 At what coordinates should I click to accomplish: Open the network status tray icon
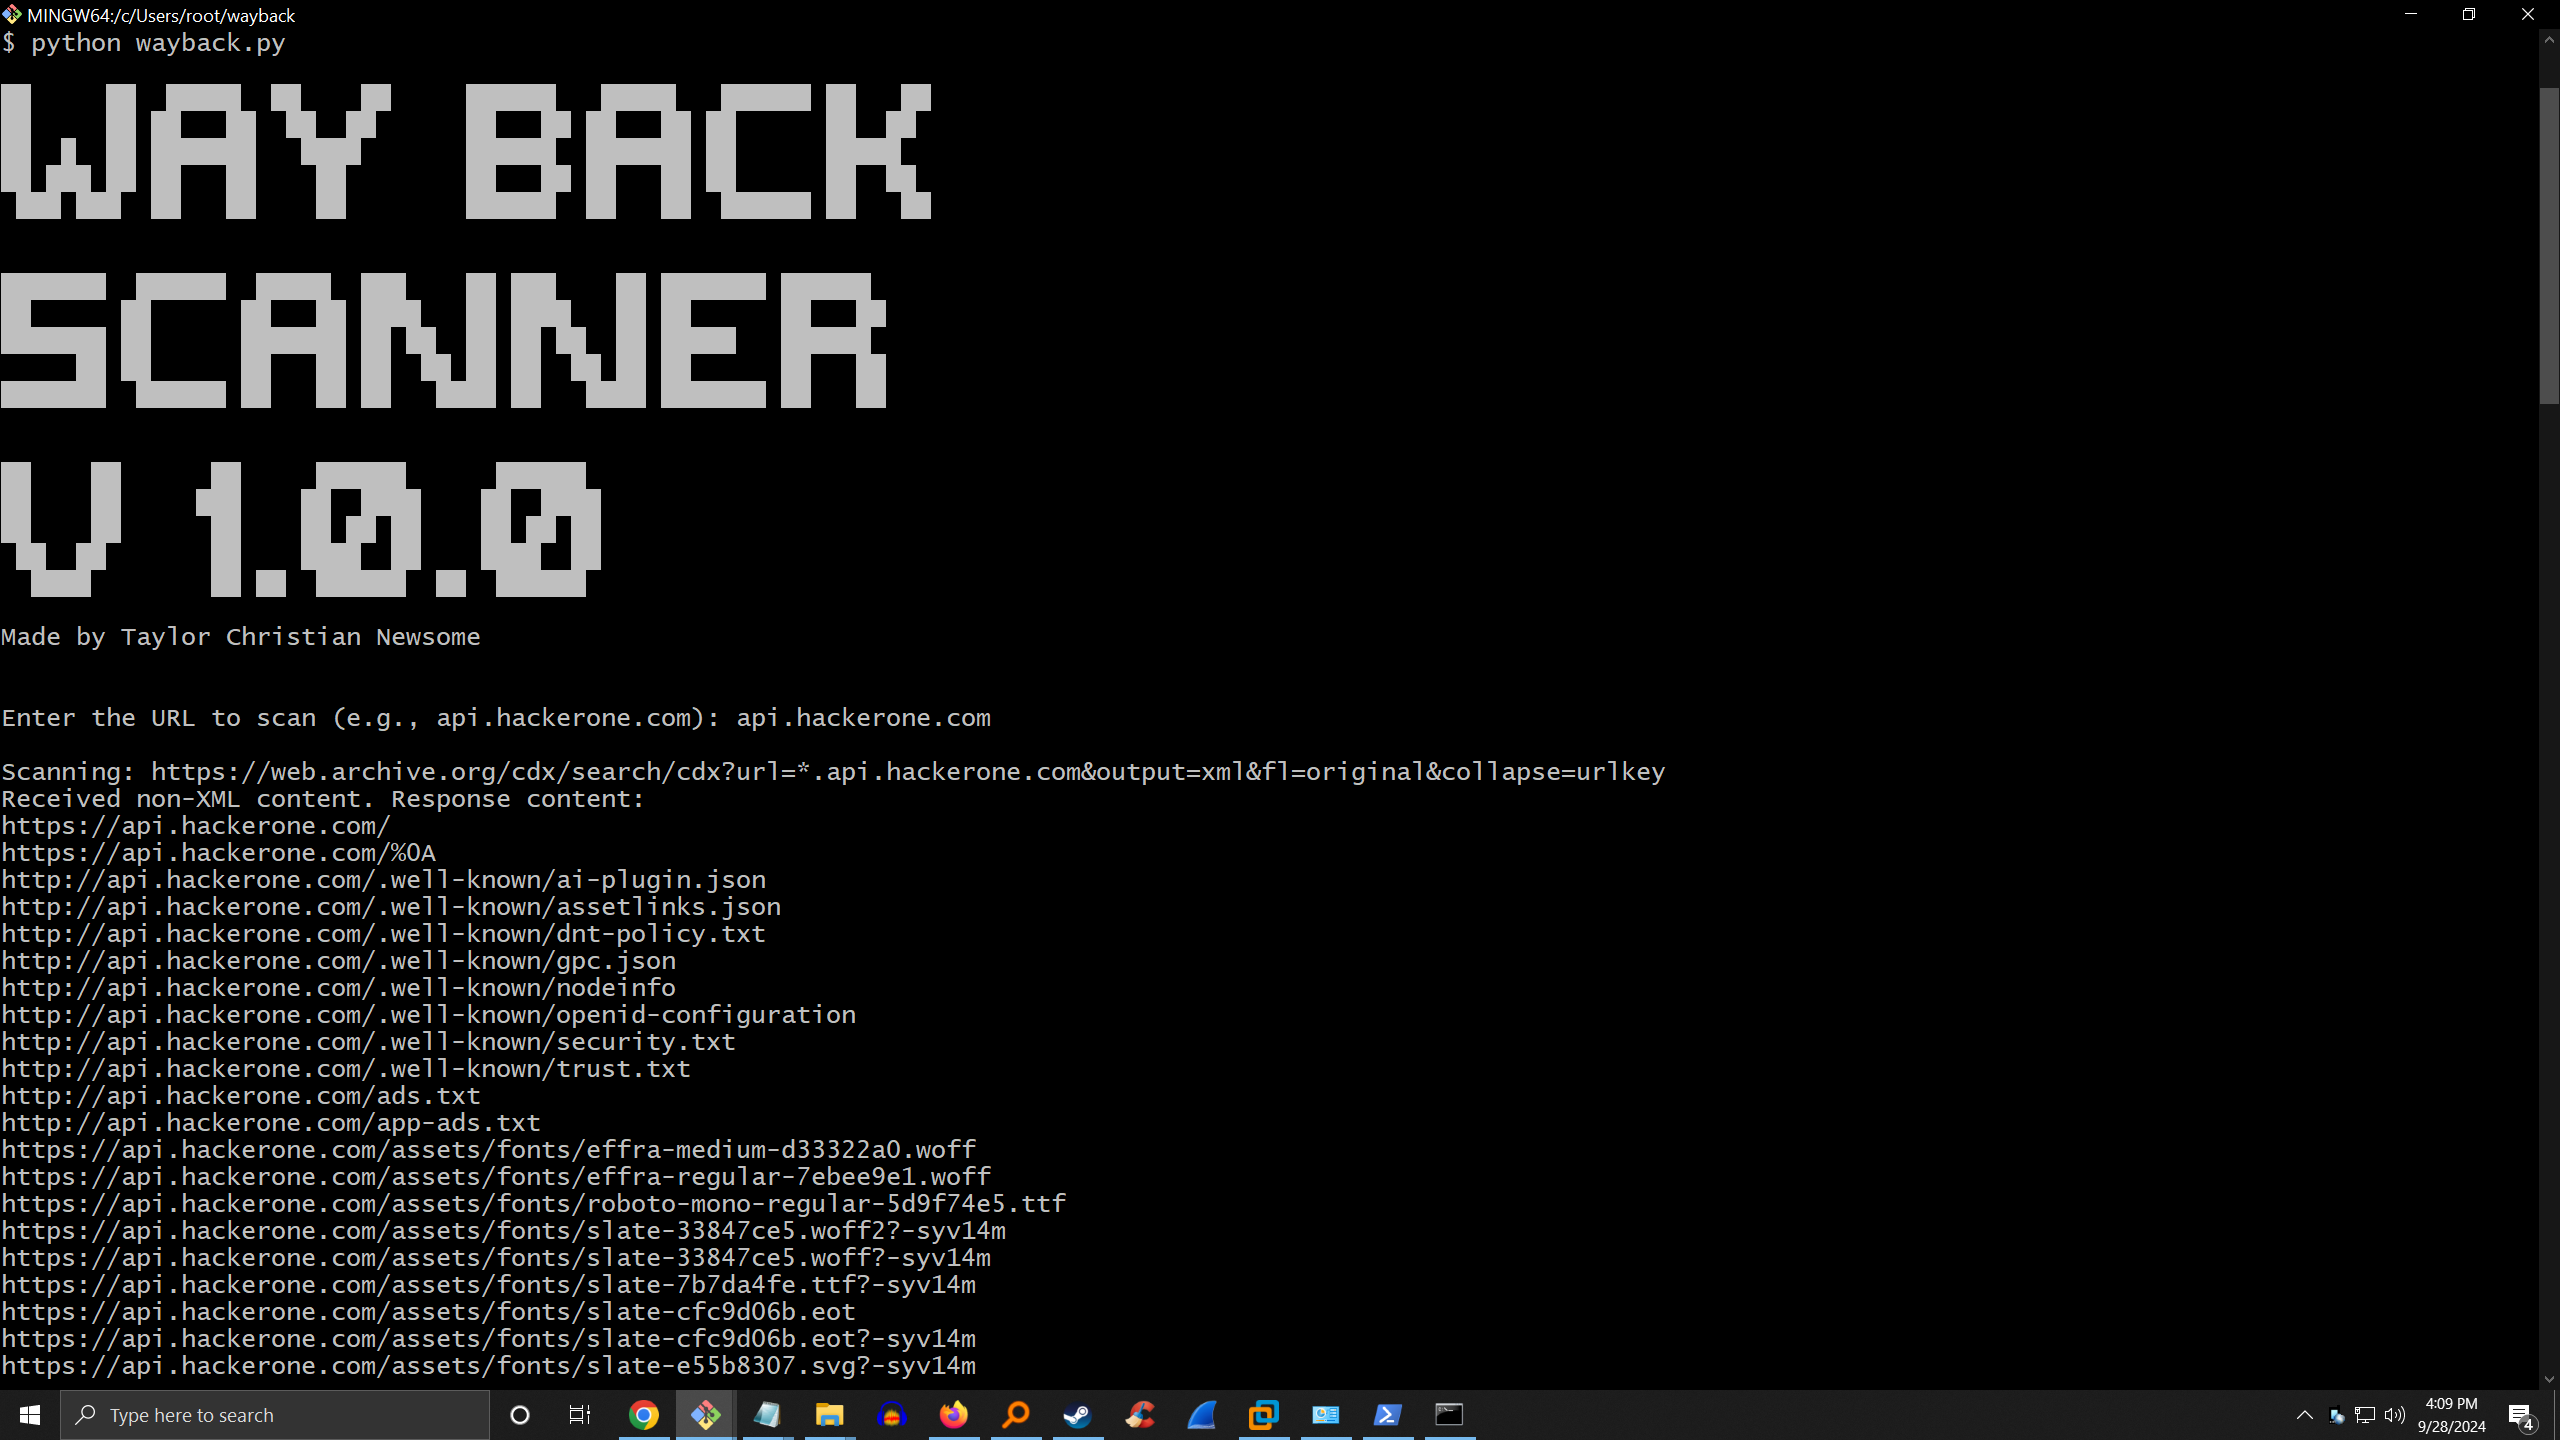coord(2365,1415)
